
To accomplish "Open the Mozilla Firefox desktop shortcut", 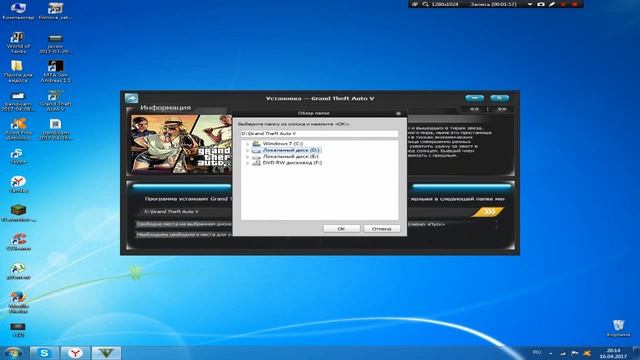I will pyautogui.click(x=18, y=302).
